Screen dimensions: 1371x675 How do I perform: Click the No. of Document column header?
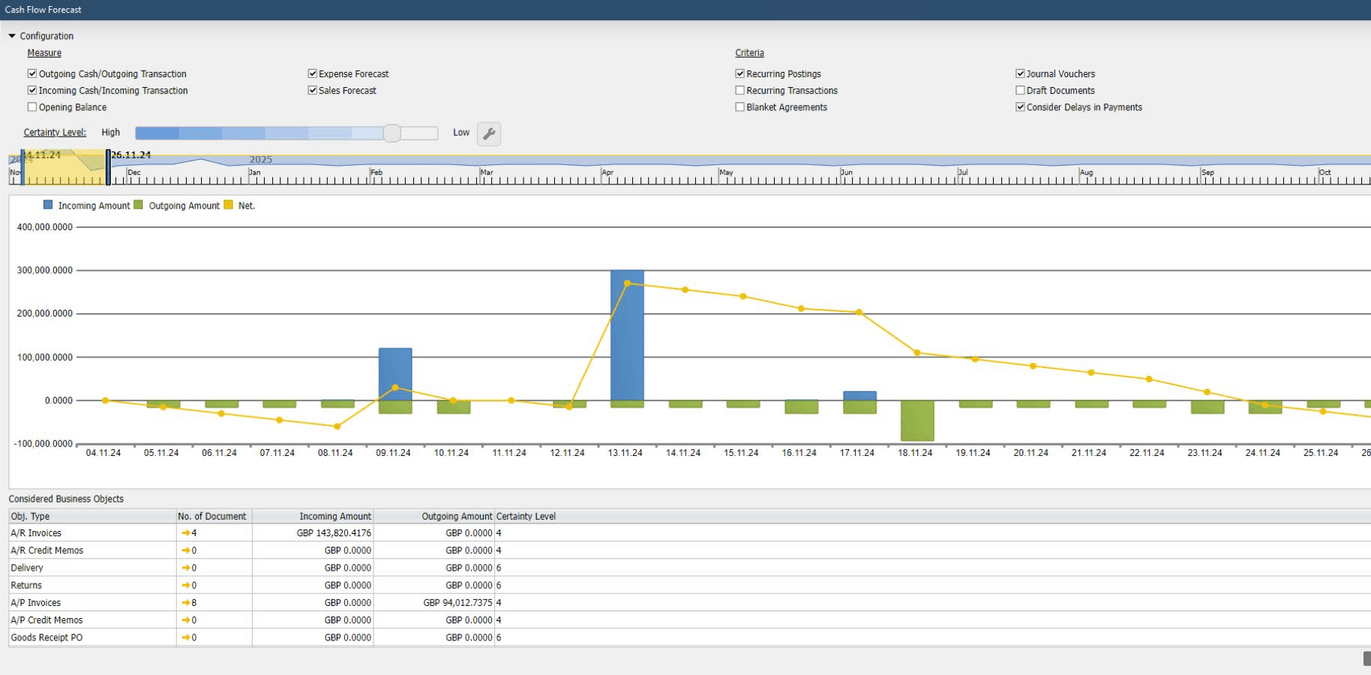point(214,516)
